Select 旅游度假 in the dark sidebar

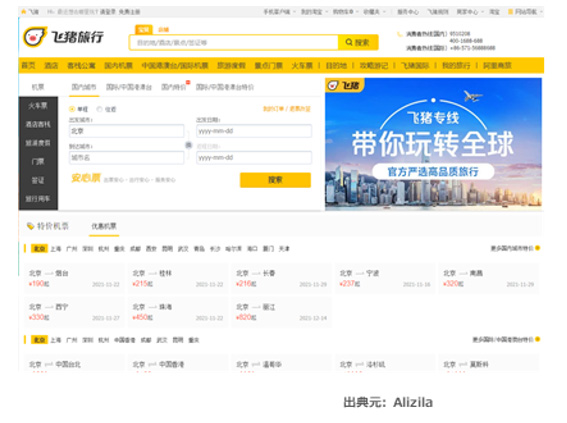point(38,143)
